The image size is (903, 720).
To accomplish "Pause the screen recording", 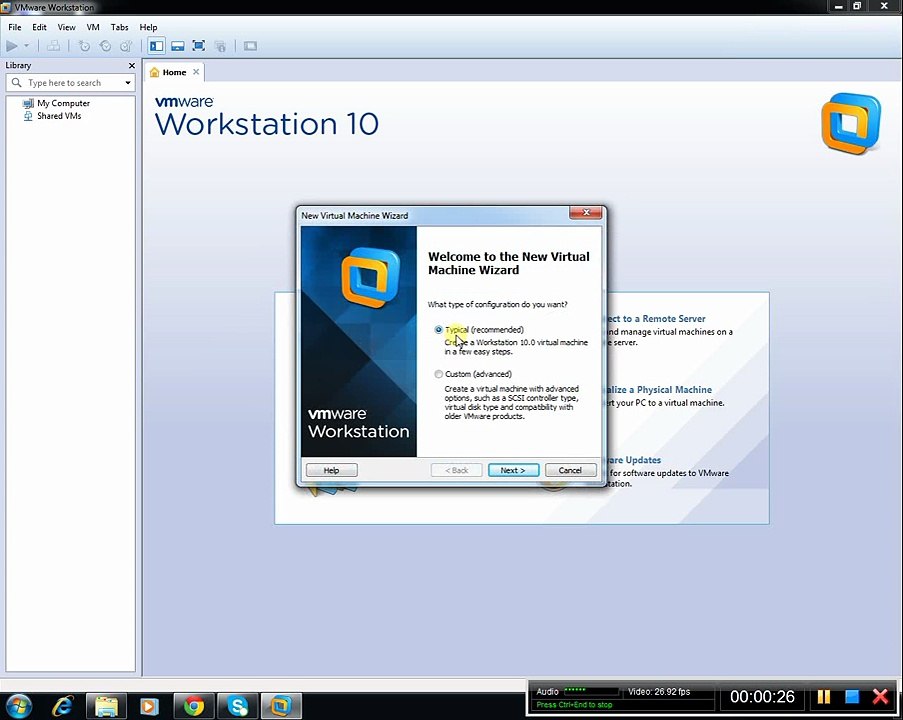I will (824, 697).
